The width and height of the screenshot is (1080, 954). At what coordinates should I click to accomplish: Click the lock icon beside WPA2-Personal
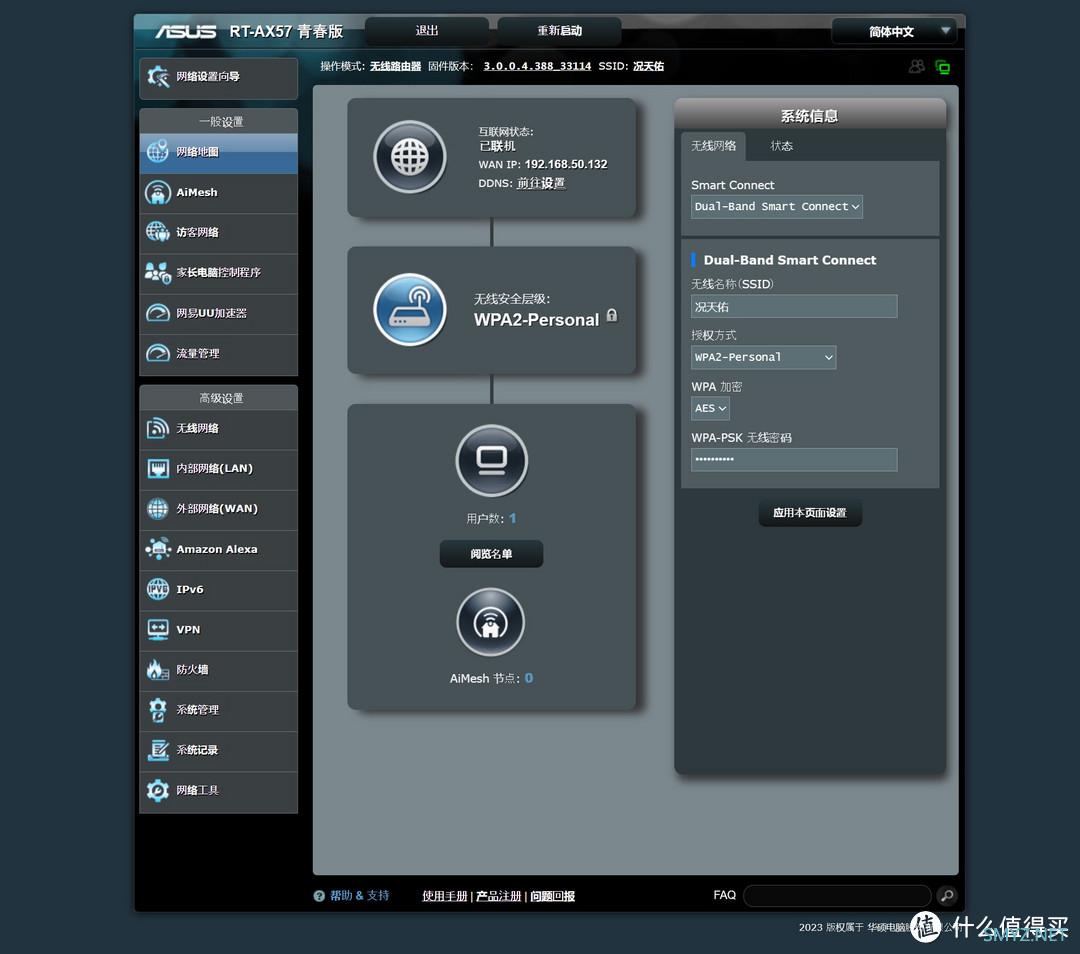(x=612, y=315)
